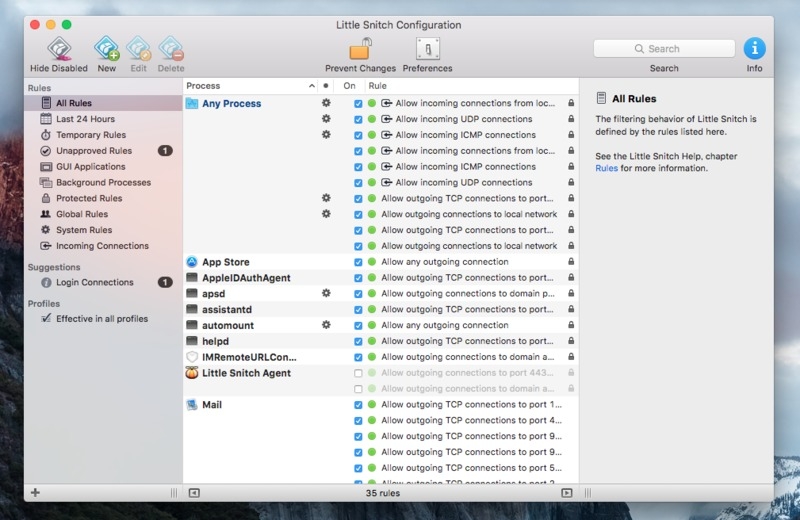Click the Unapproved Rules badge count
Viewport: 800px width, 520px height.
pos(165,151)
